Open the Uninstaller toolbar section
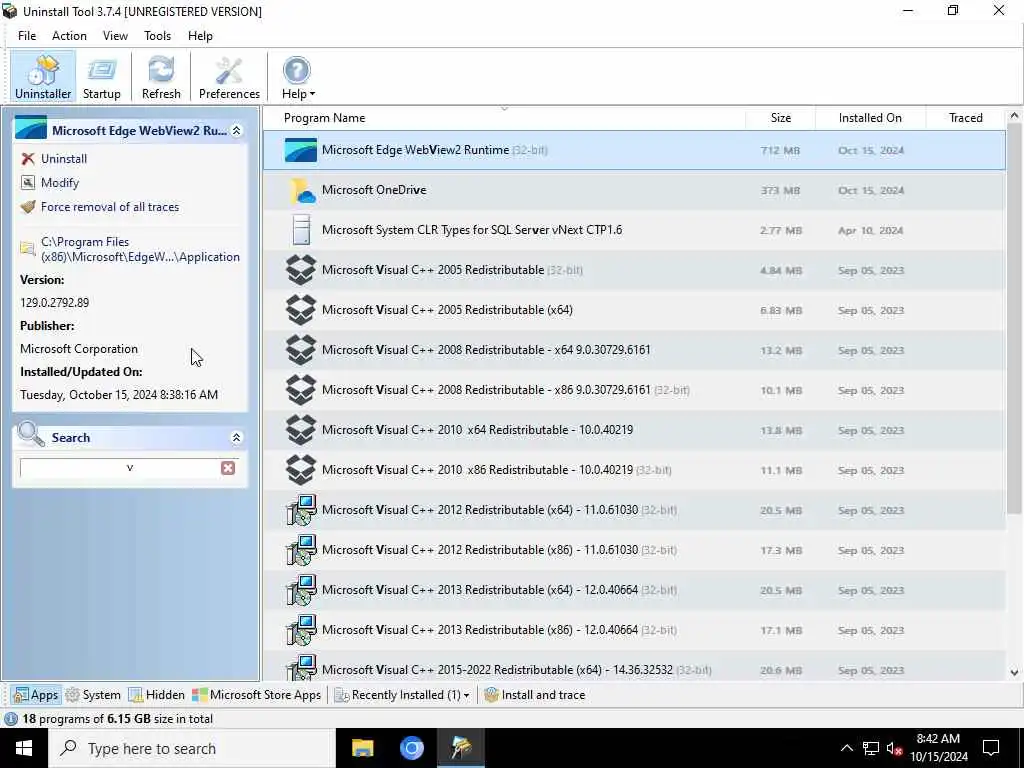This screenshot has height=768, width=1024. click(x=43, y=77)
